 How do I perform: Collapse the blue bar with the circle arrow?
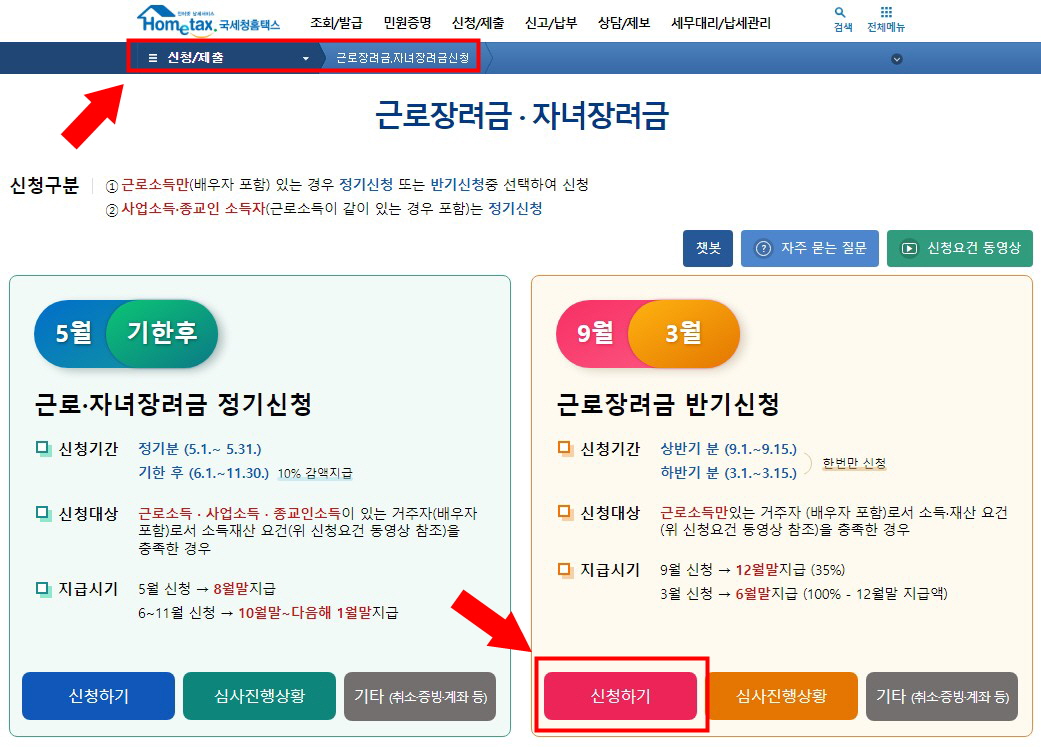897,59
